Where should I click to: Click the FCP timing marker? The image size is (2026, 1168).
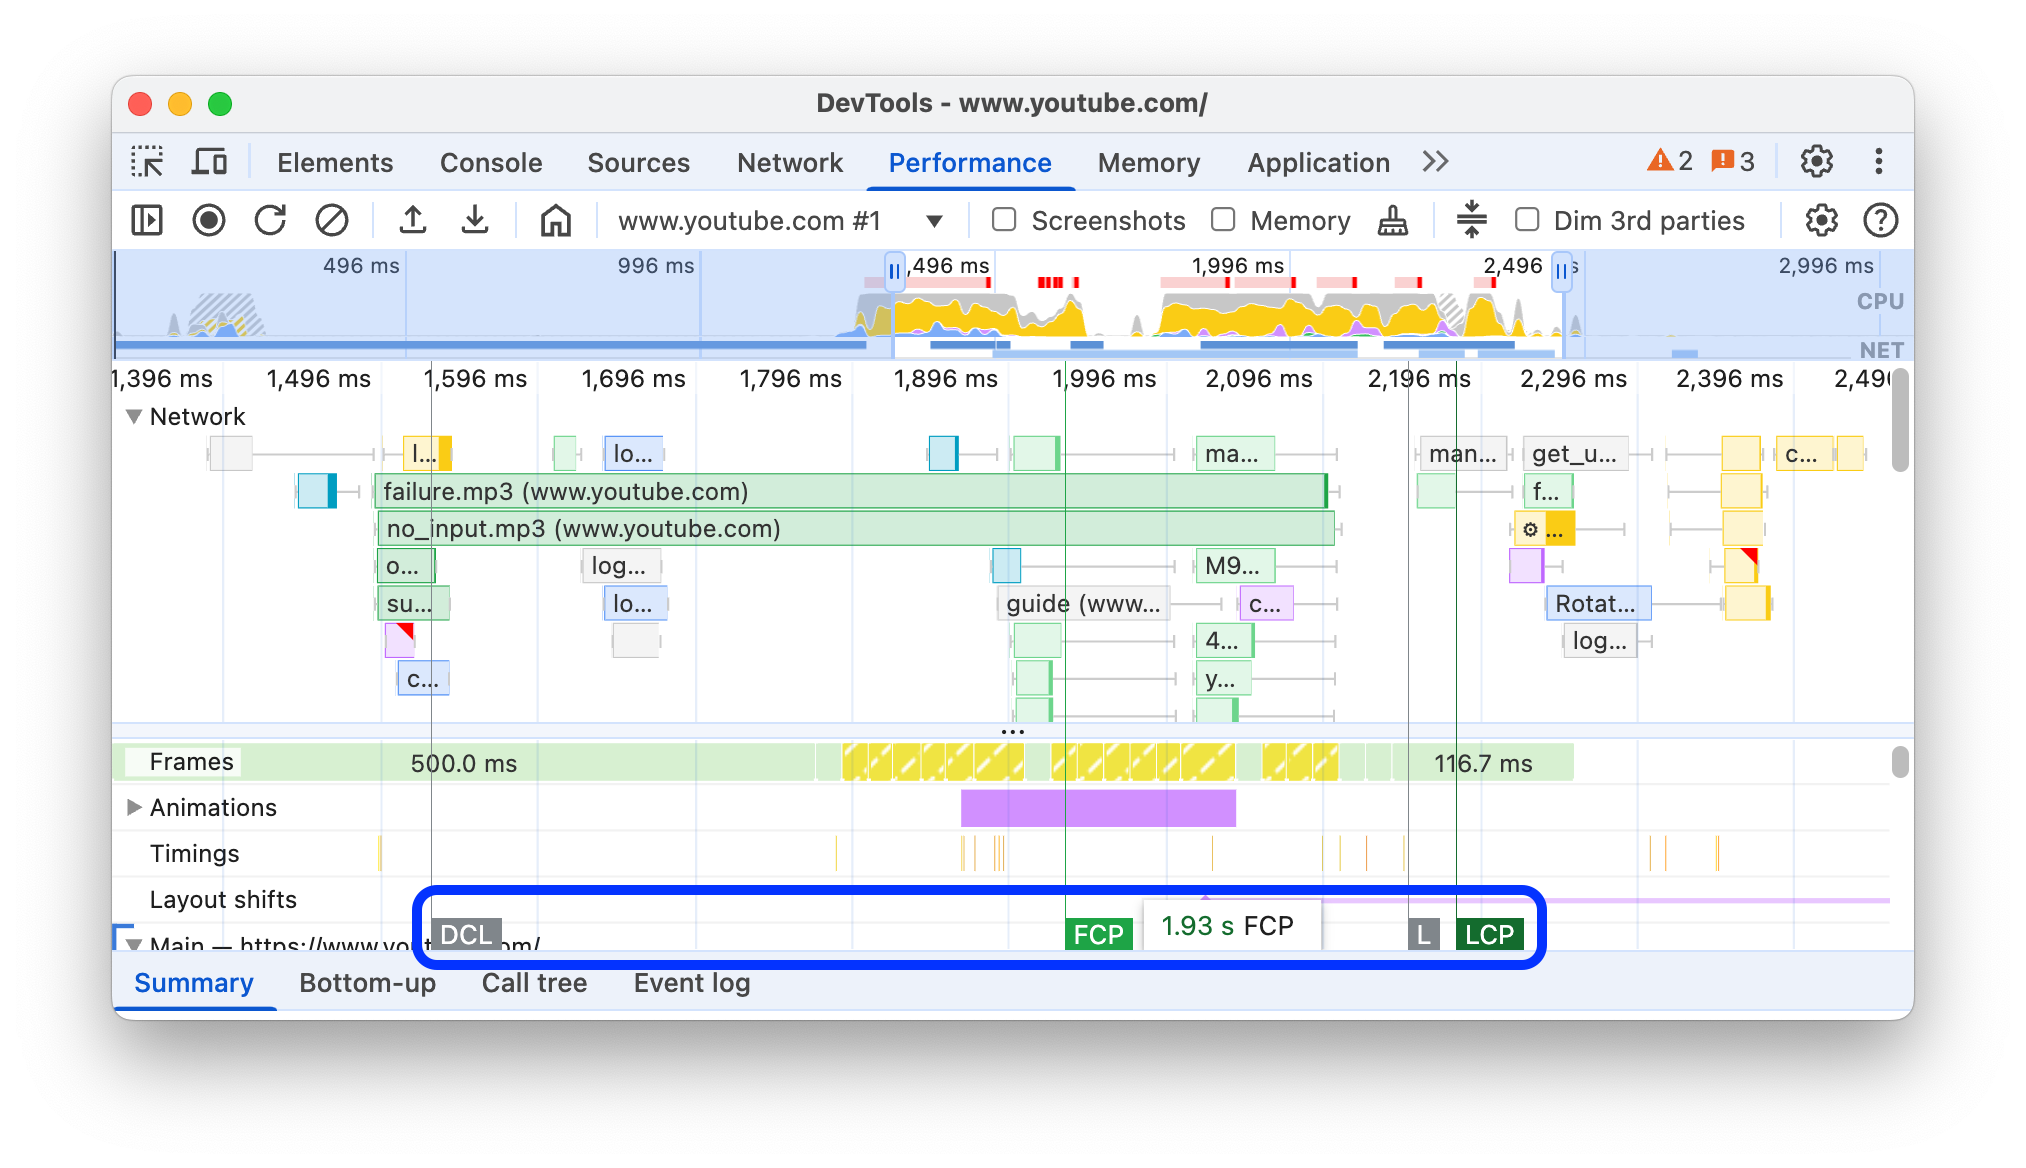point(1101,933)
